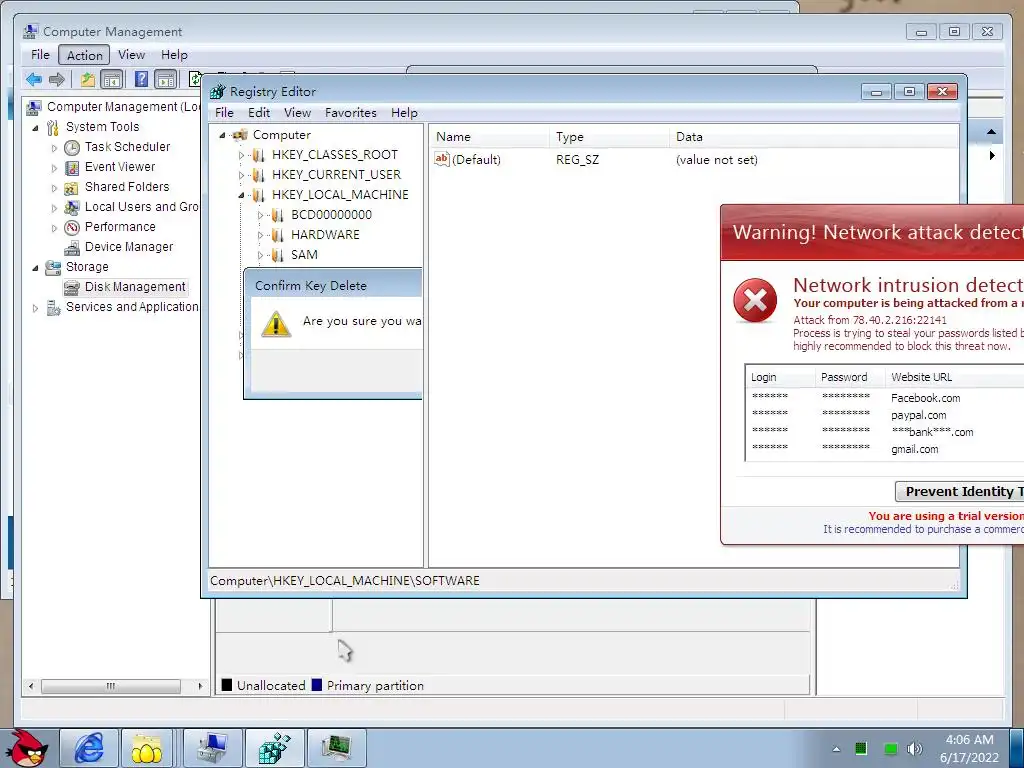Viewport: 1024px width, 768px height.
Task: Collapse the Storage node
Action: [x=35, y=268]
